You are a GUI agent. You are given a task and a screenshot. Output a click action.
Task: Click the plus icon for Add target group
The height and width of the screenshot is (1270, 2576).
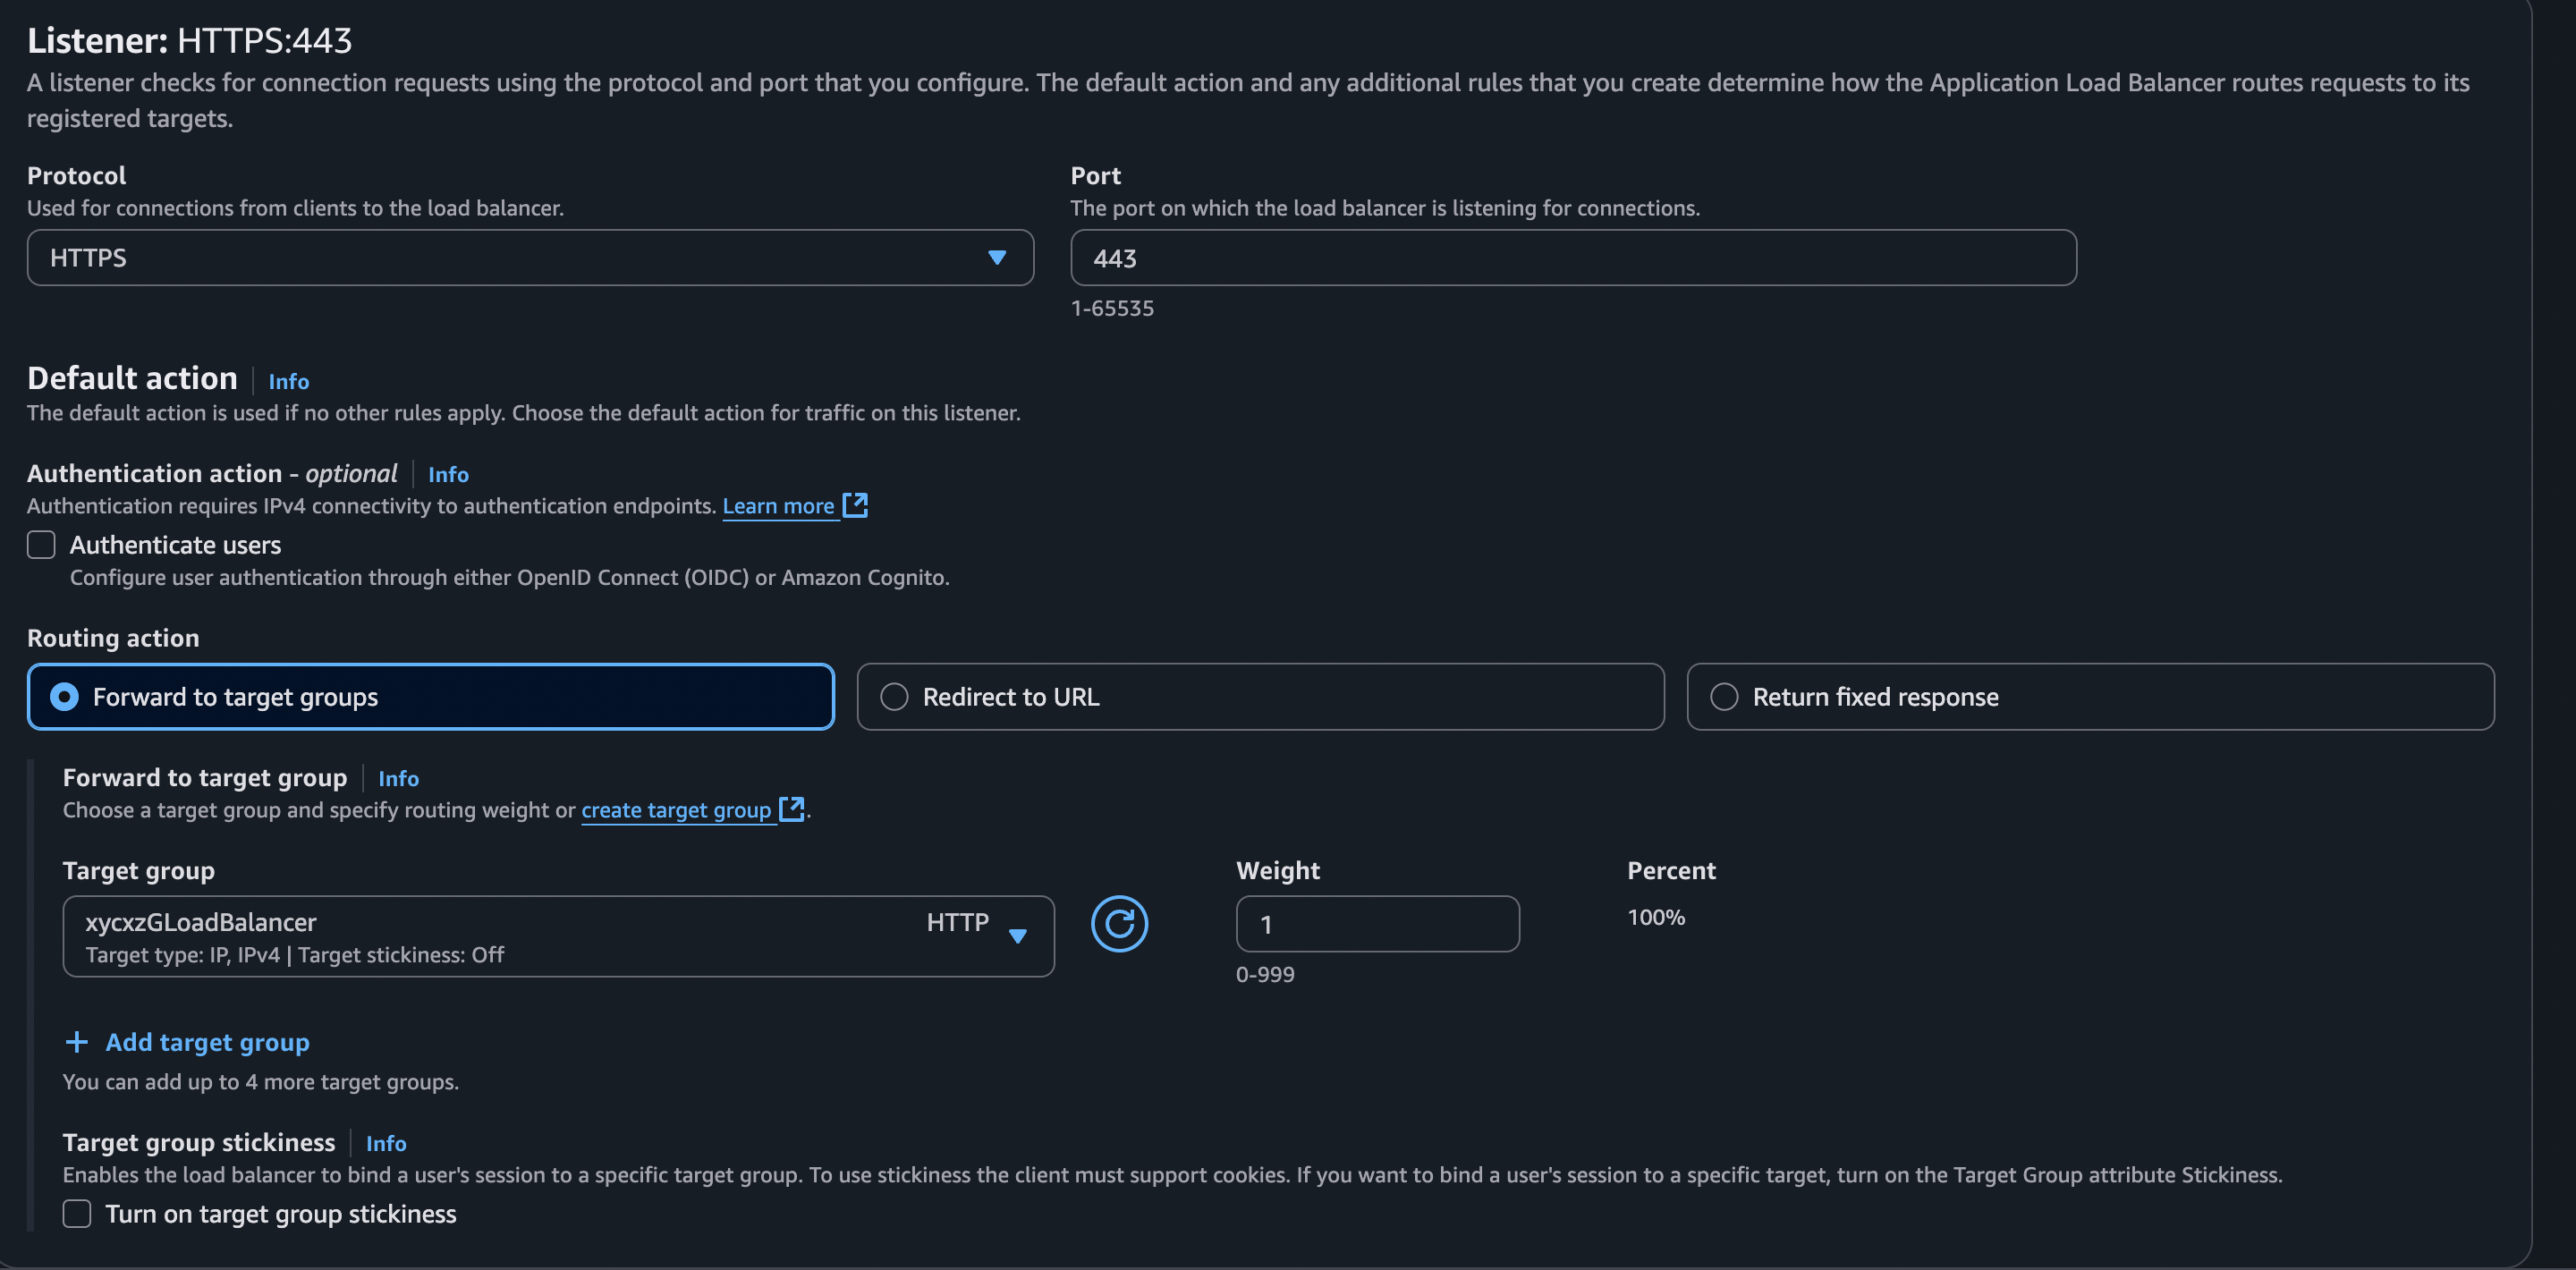(x=76, y=1042)
